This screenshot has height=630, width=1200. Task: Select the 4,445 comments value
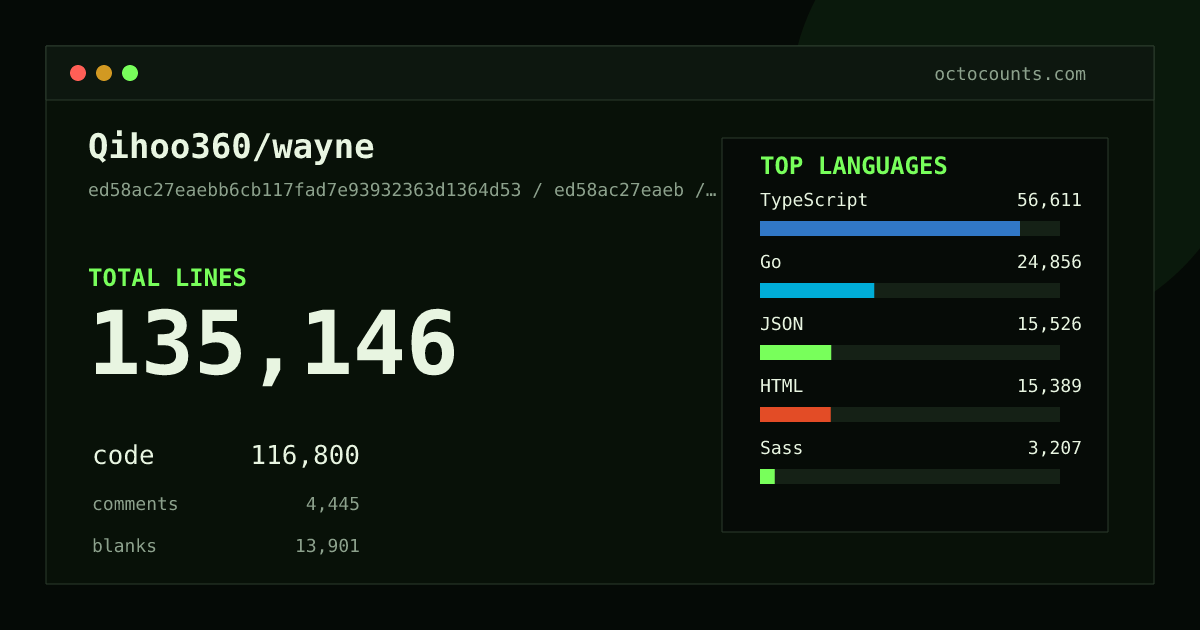(x=332, y=504)
